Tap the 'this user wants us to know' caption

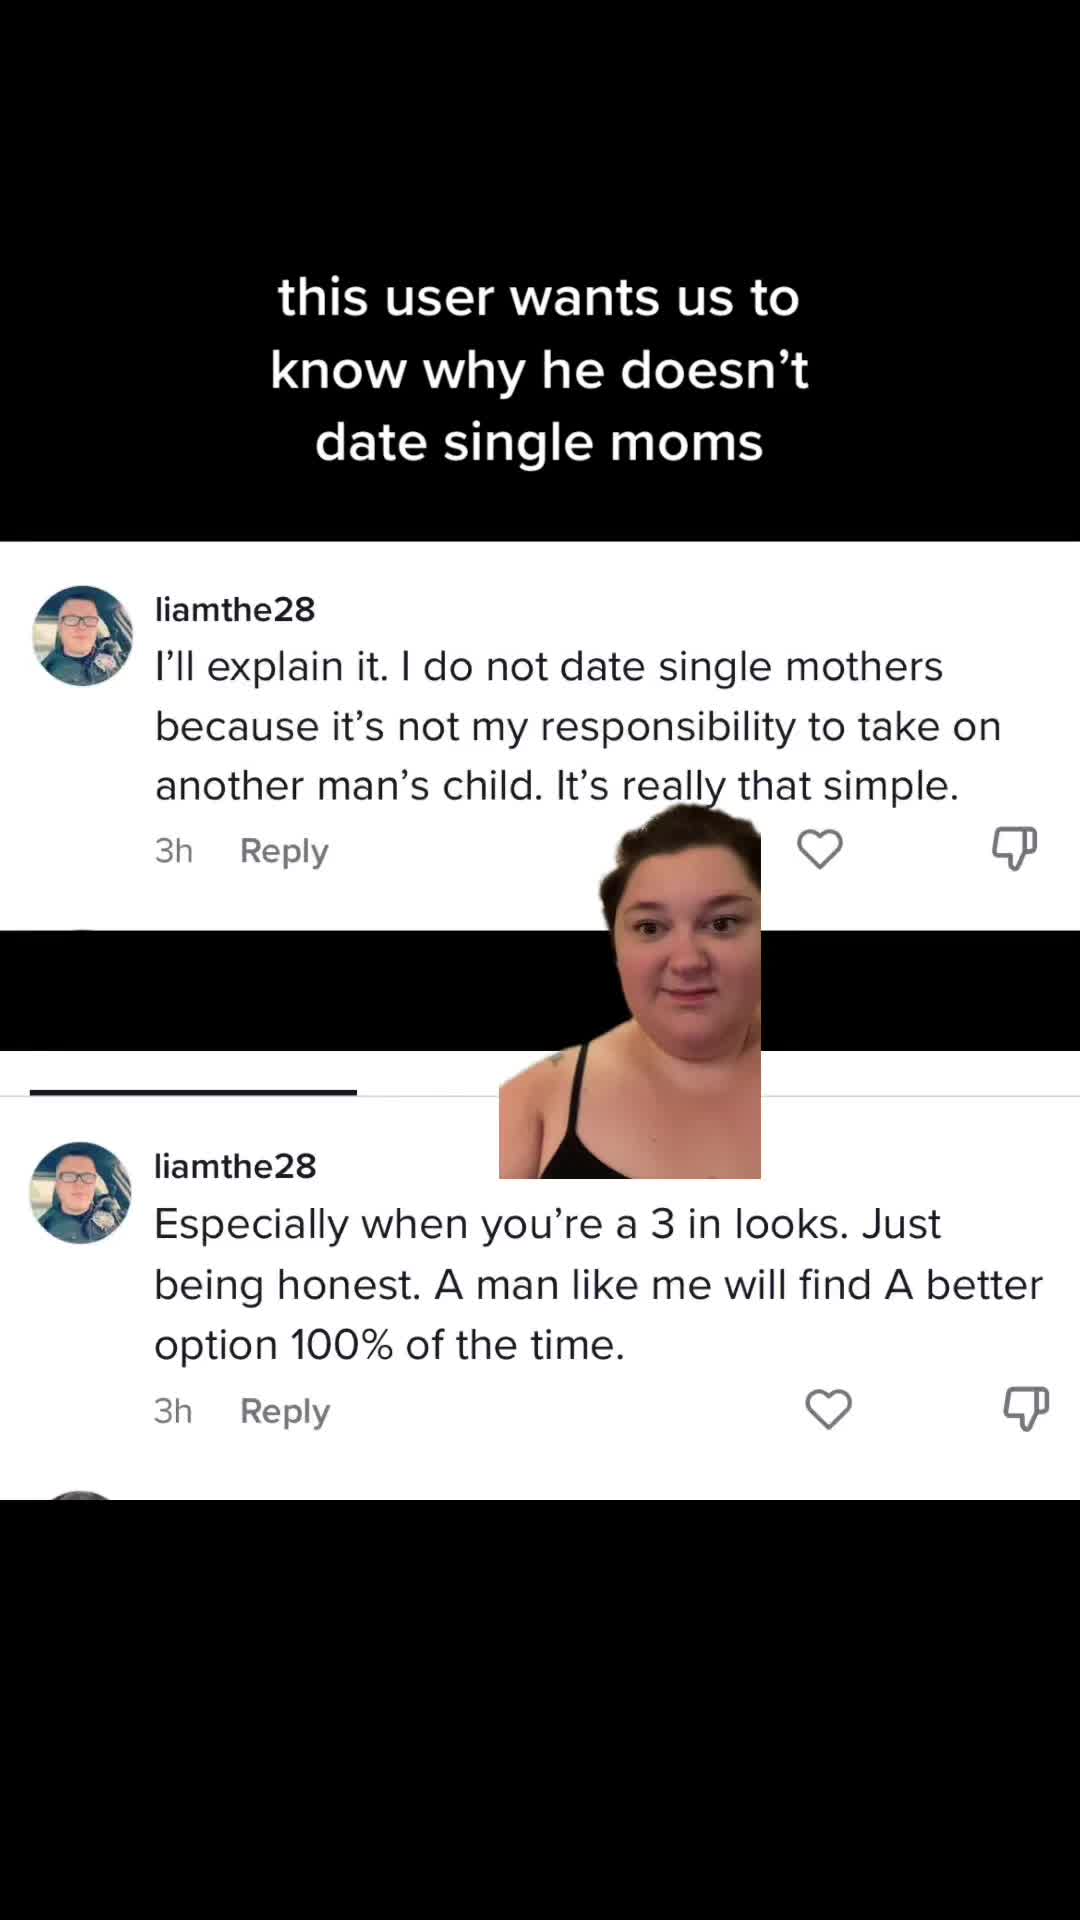(x=539, y=370)
